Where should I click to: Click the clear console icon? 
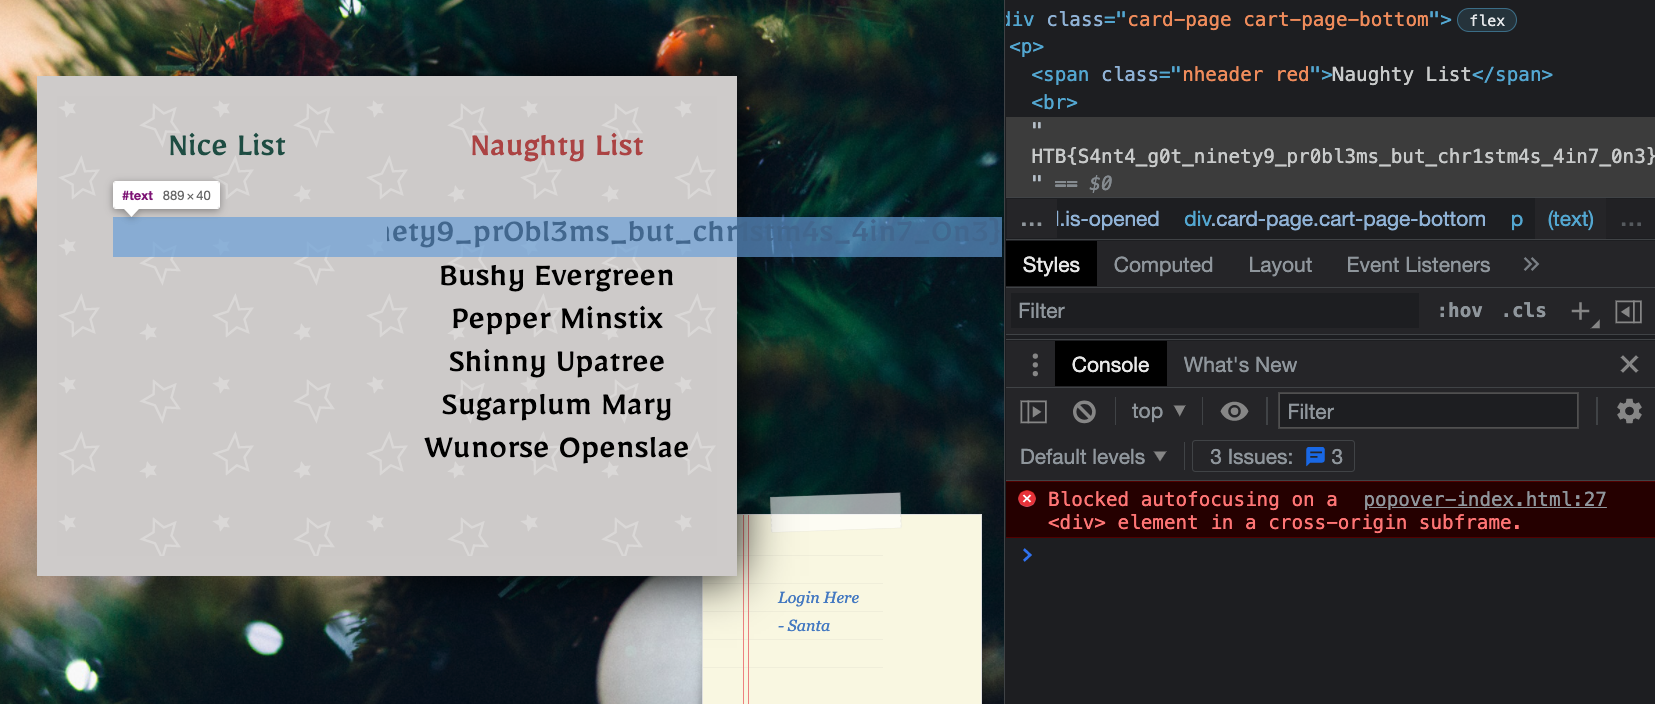coord(1084,411)
